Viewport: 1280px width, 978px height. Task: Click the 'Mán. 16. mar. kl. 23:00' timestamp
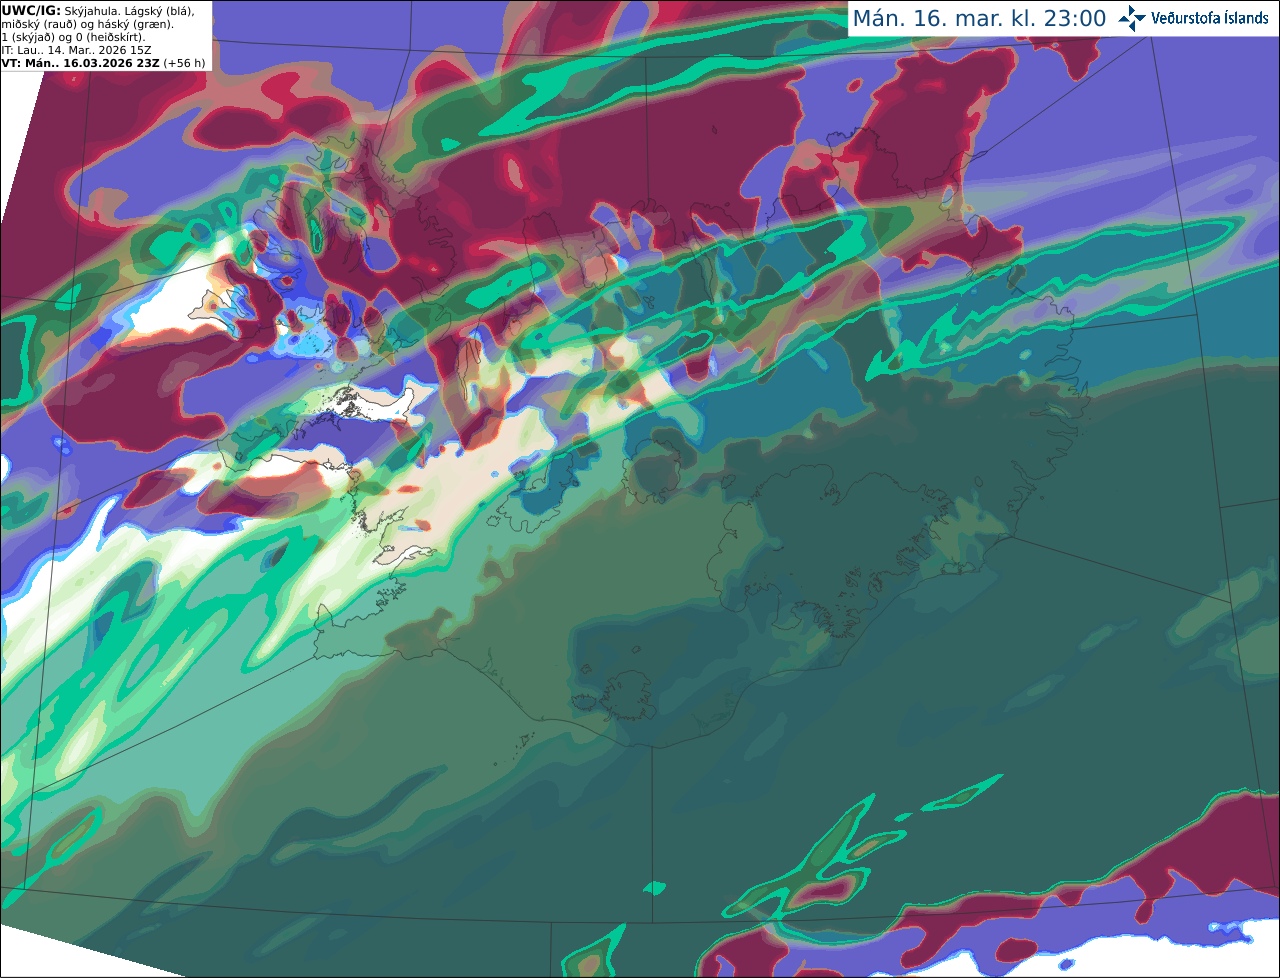tap(979, 19)
